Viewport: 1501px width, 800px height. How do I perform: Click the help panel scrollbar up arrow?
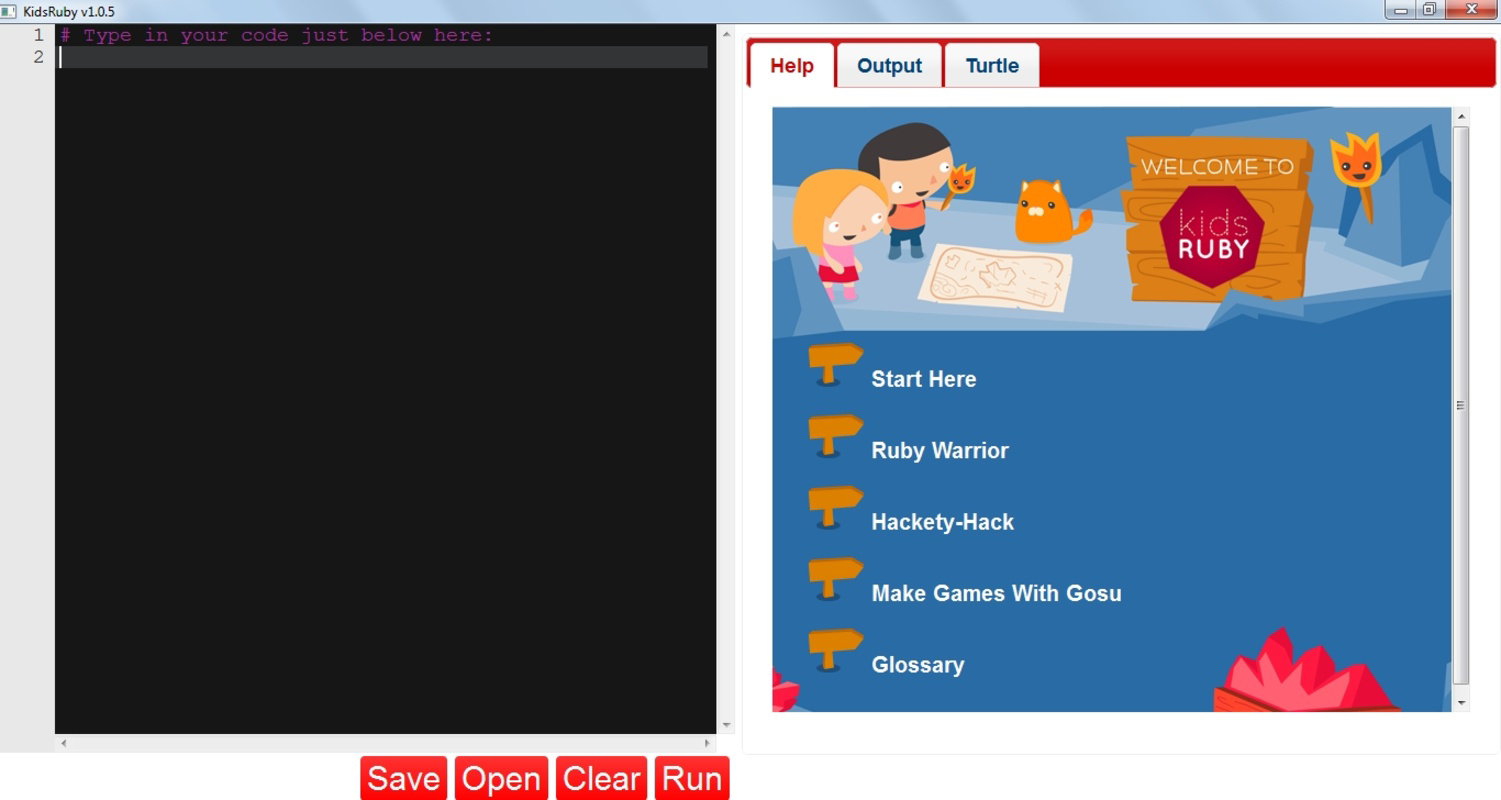pos(1461,116)
